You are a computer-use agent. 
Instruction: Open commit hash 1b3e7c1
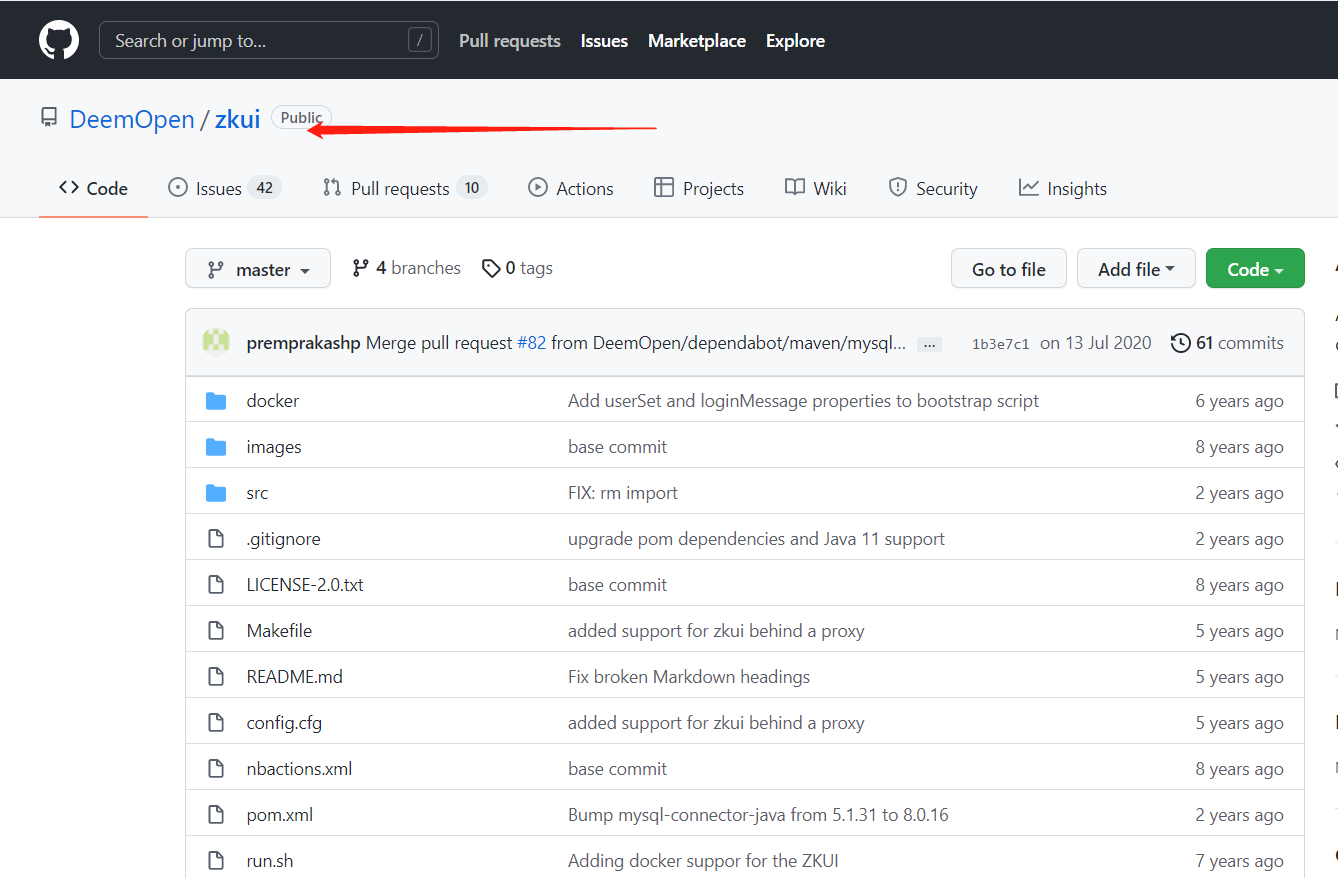(1000, 344)
